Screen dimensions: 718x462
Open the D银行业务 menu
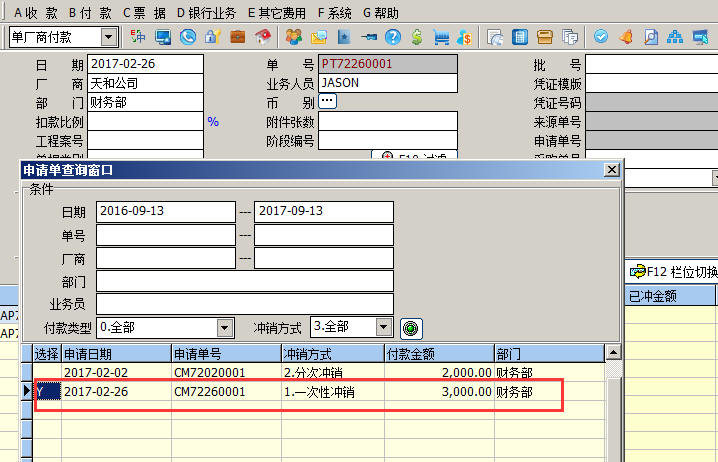[206, 13]
